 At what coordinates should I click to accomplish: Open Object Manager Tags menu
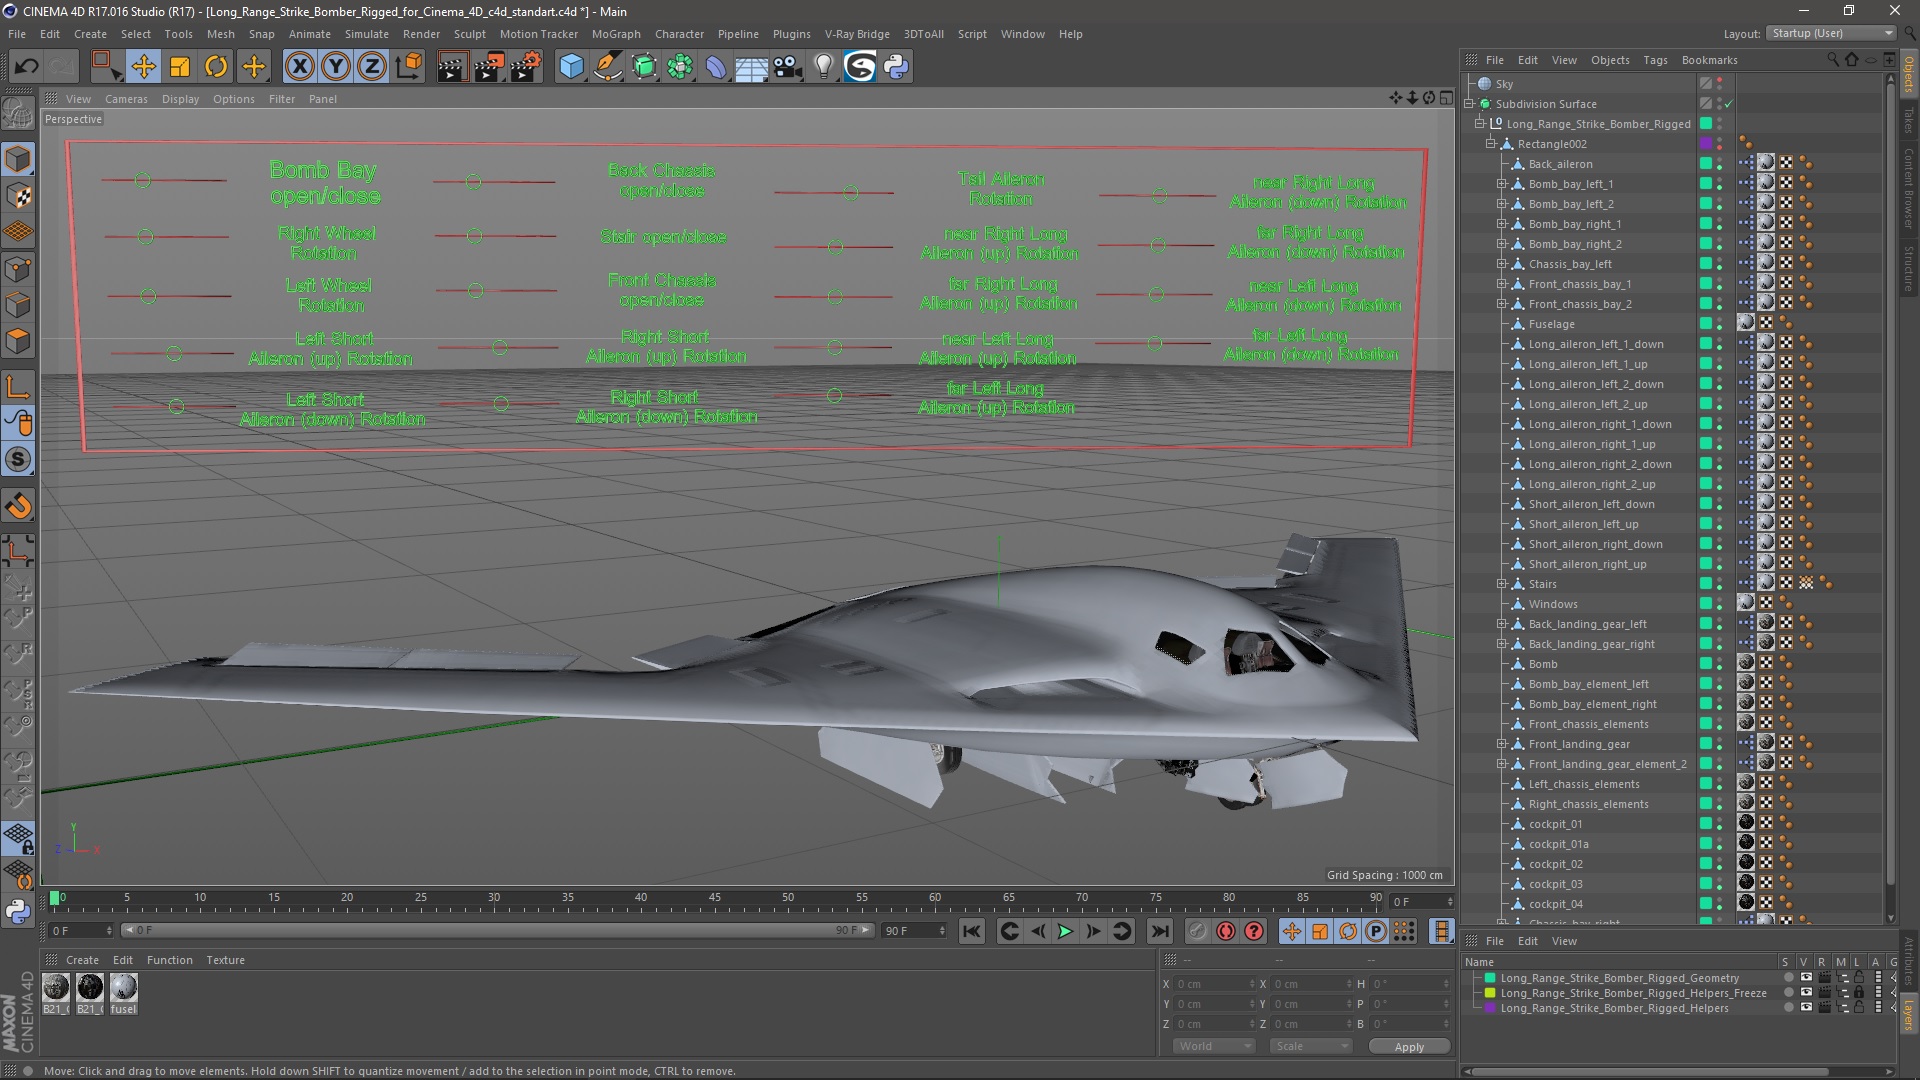1655,60
